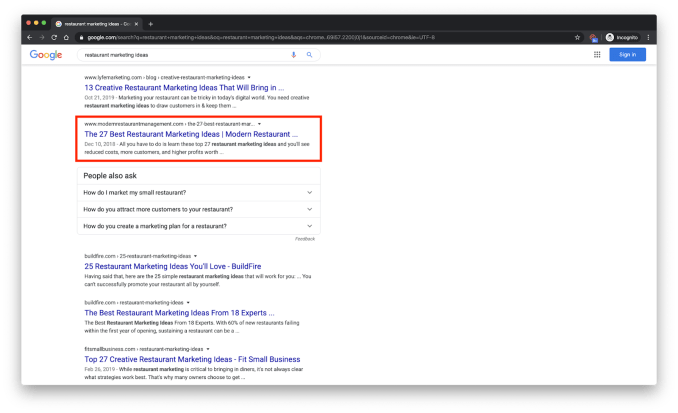The image size is (678, 413).
Task: Expand How do I market my small restaurant
Action: pyautogui.click(x=198, y=193)
